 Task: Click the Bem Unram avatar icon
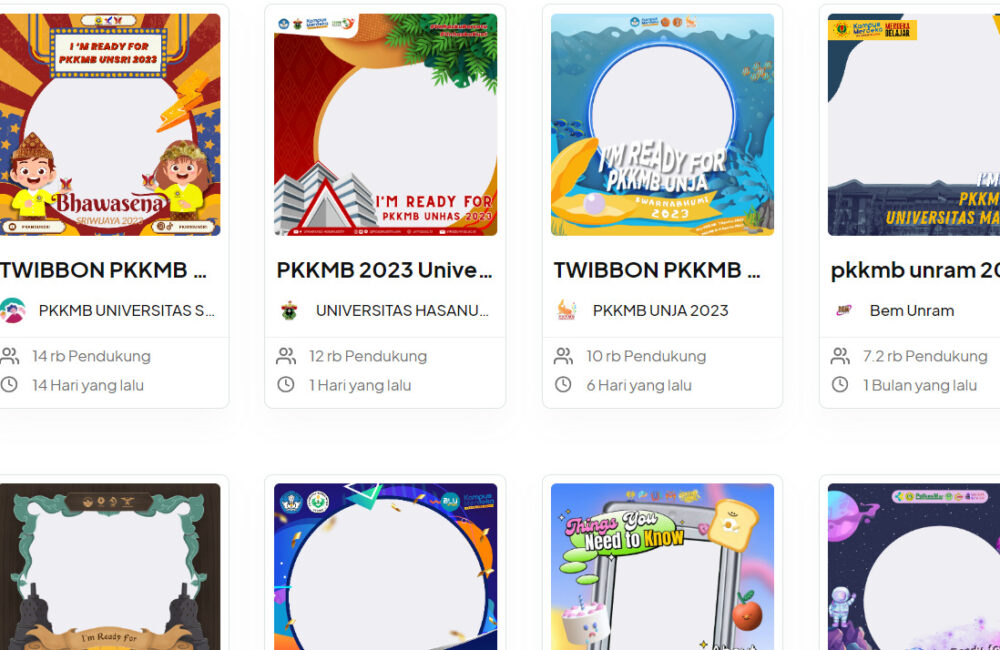click(x=843, y=311)
